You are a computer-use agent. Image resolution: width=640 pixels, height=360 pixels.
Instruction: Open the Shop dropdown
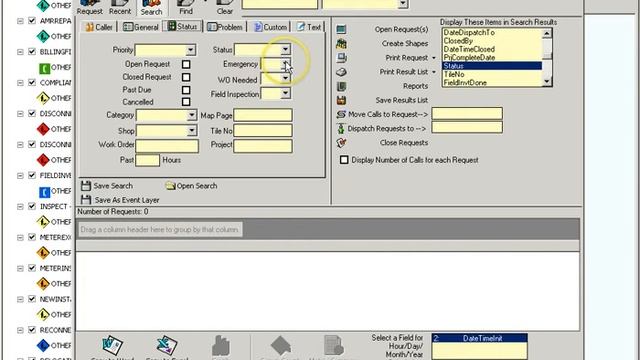[191, 131]
